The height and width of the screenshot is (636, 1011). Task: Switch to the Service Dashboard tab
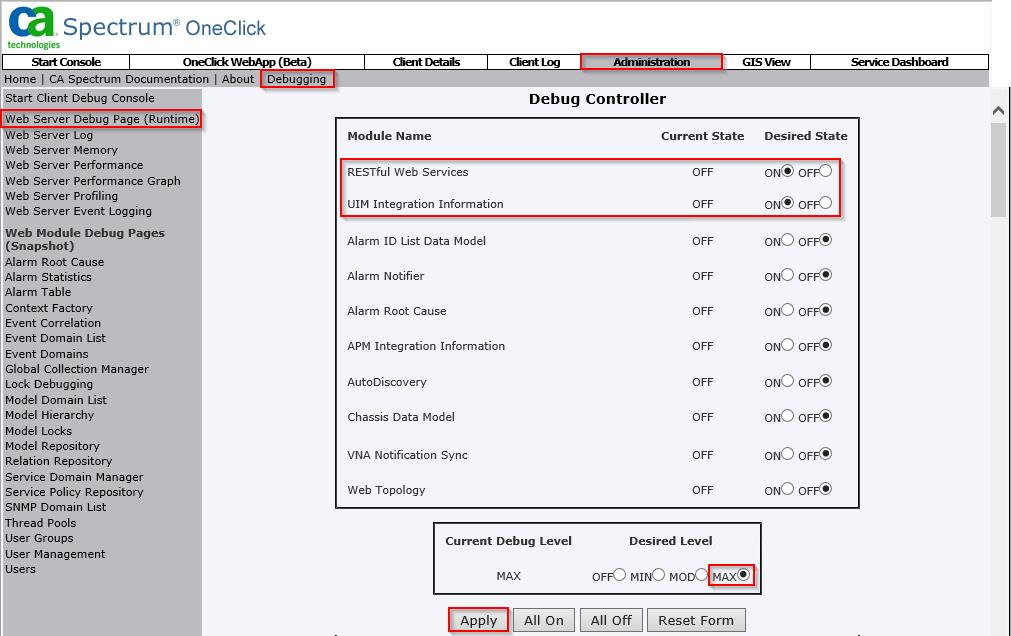click(897, 61)
